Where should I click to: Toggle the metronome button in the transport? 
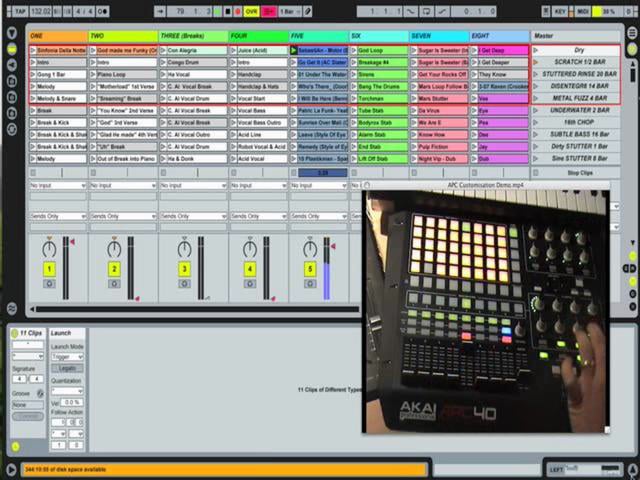point(102,11)
